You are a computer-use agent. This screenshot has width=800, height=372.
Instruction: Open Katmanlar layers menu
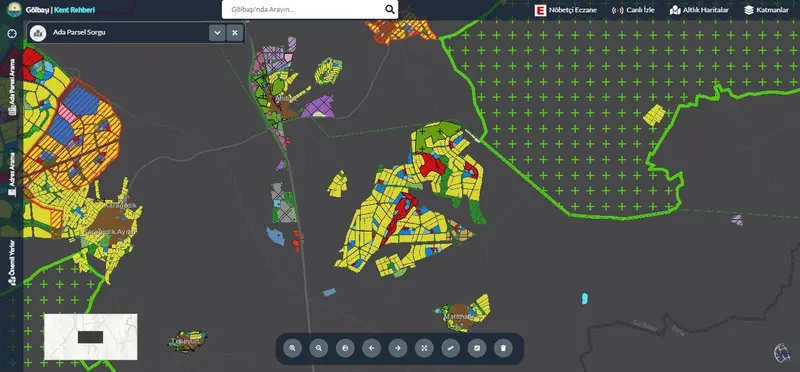pyautogui.click(x=766, y=10)
